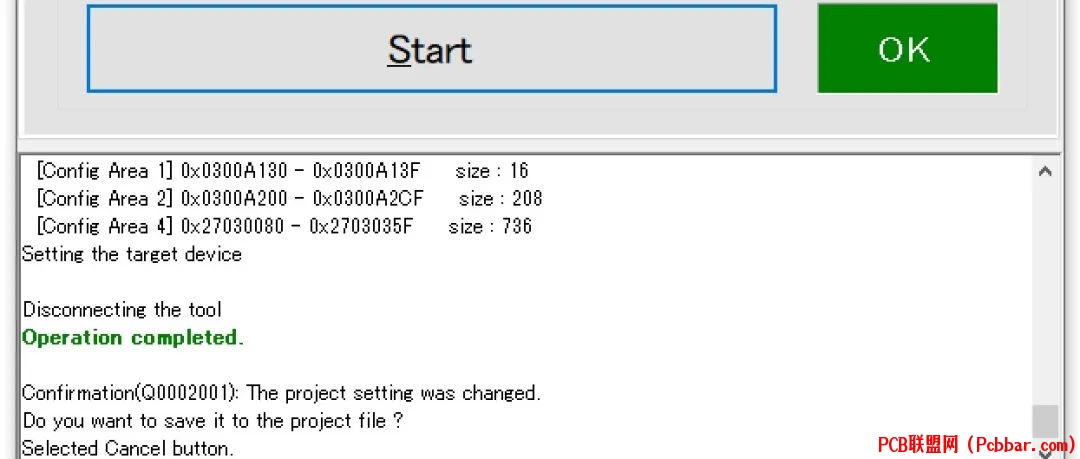Click the 'Setting the target device' log line
Viewport: 1080px width, 459px height.
pyautogui.click(x=132, y=254)
